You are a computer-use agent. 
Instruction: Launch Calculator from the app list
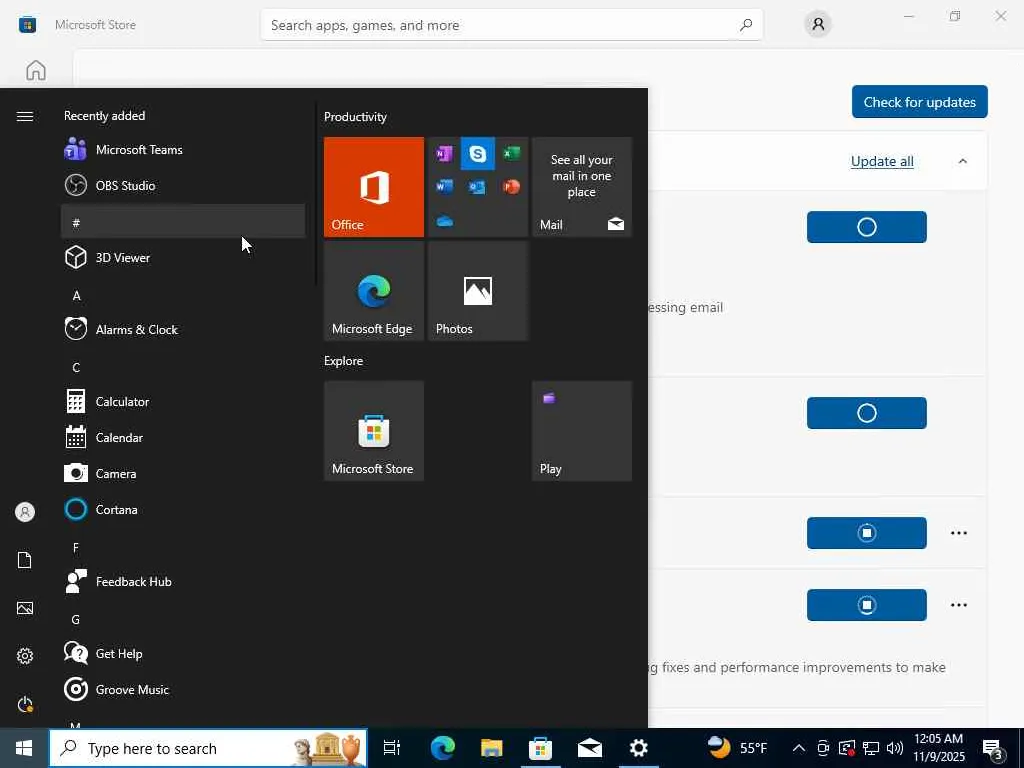pyautogui.click(x=183, y=402)
